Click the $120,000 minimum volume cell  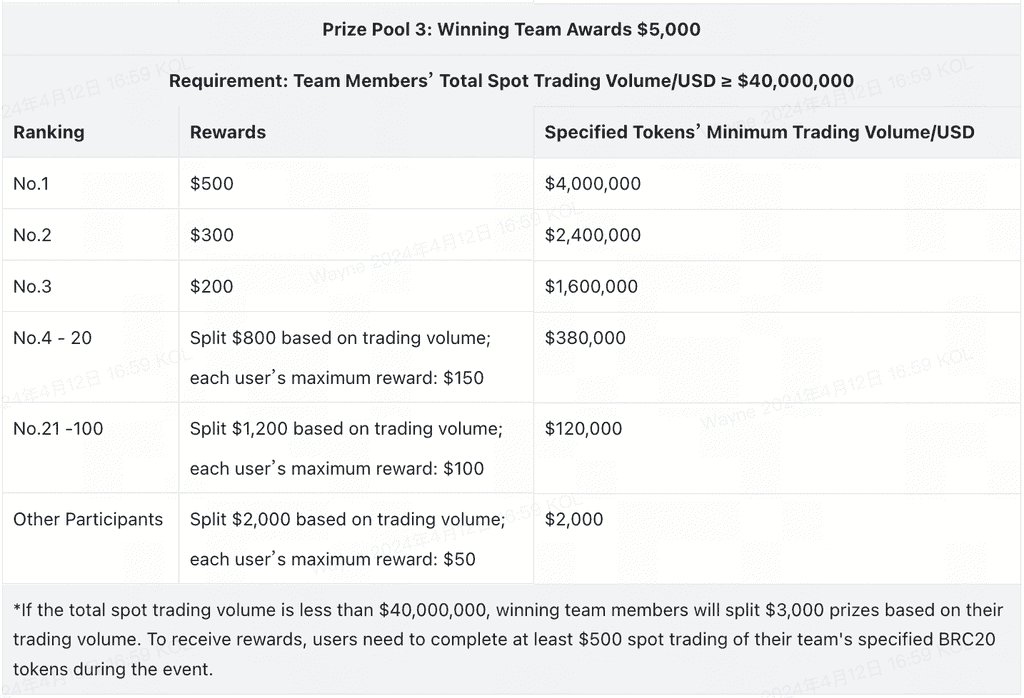[x=585, y=429]
